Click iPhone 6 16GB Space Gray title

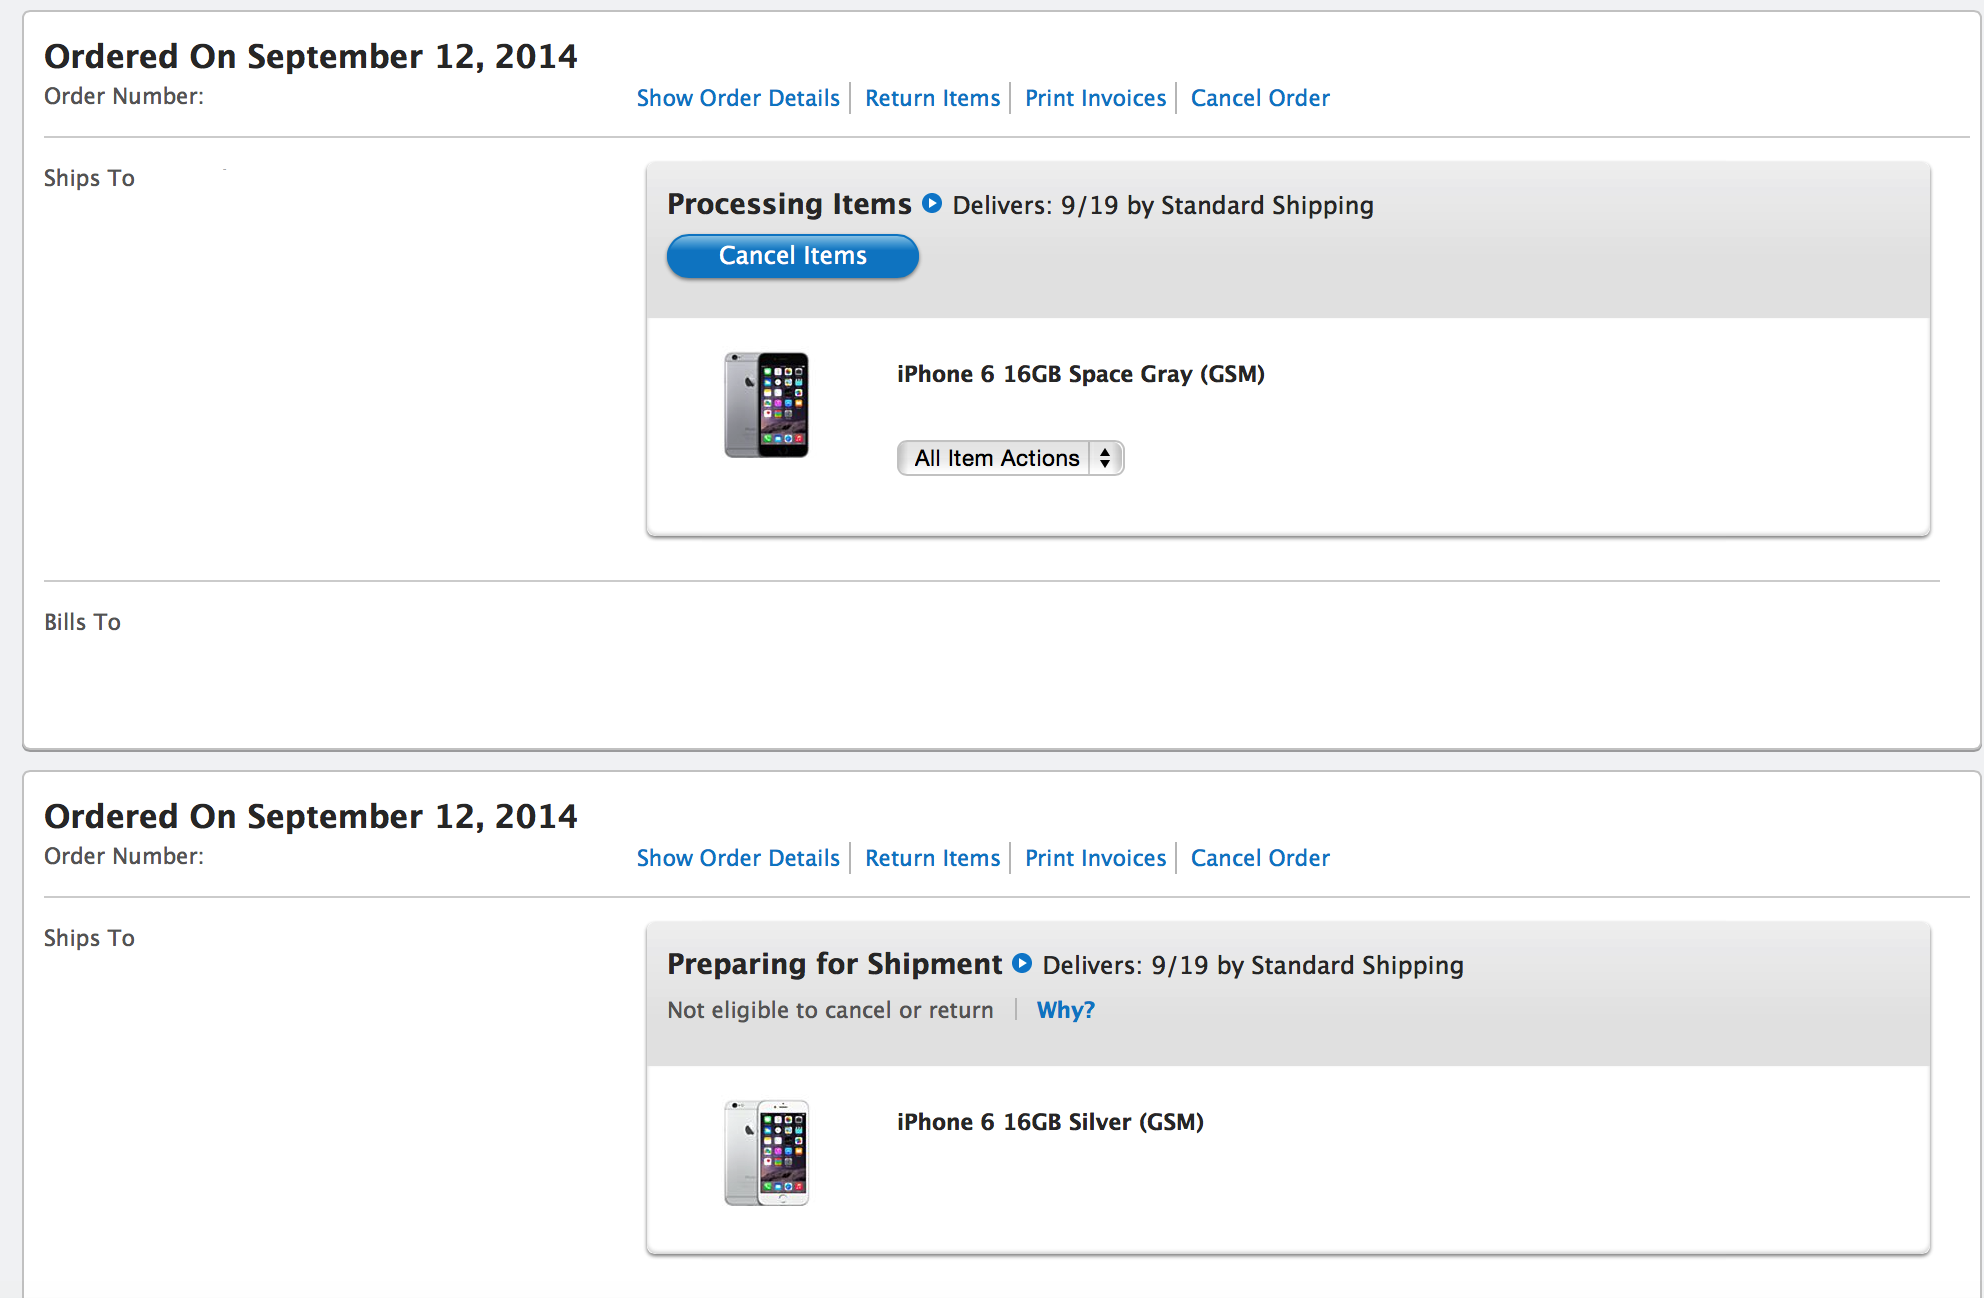(1080, 374)
